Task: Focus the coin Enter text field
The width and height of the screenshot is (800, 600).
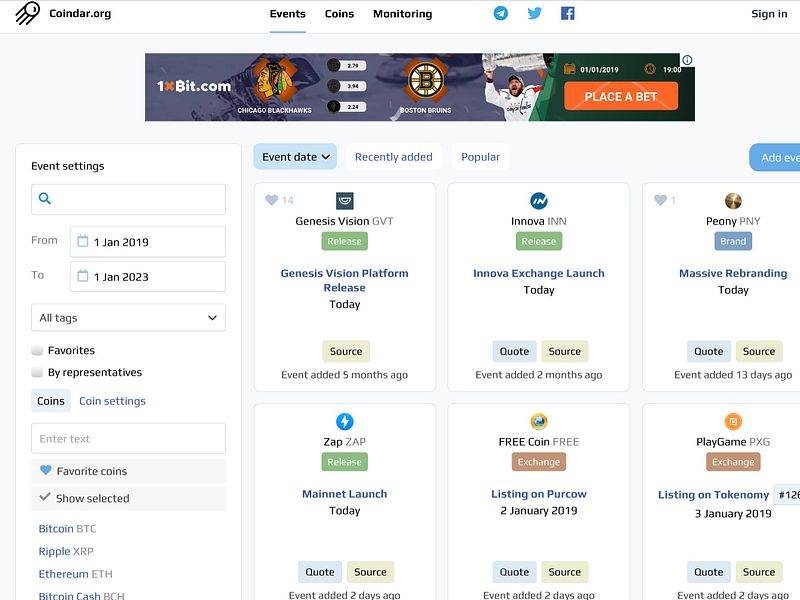Action: (x=129, y=438)
